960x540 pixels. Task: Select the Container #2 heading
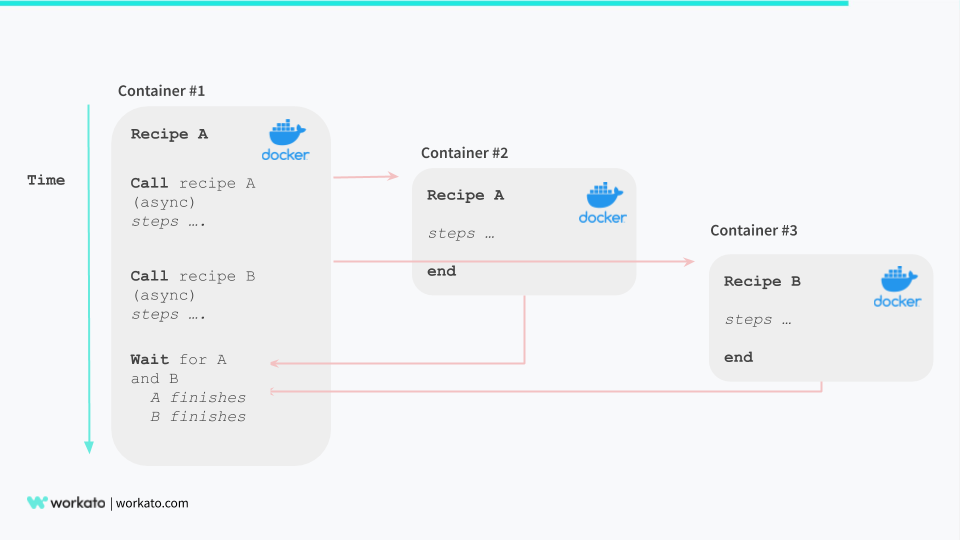click(464, 153)
